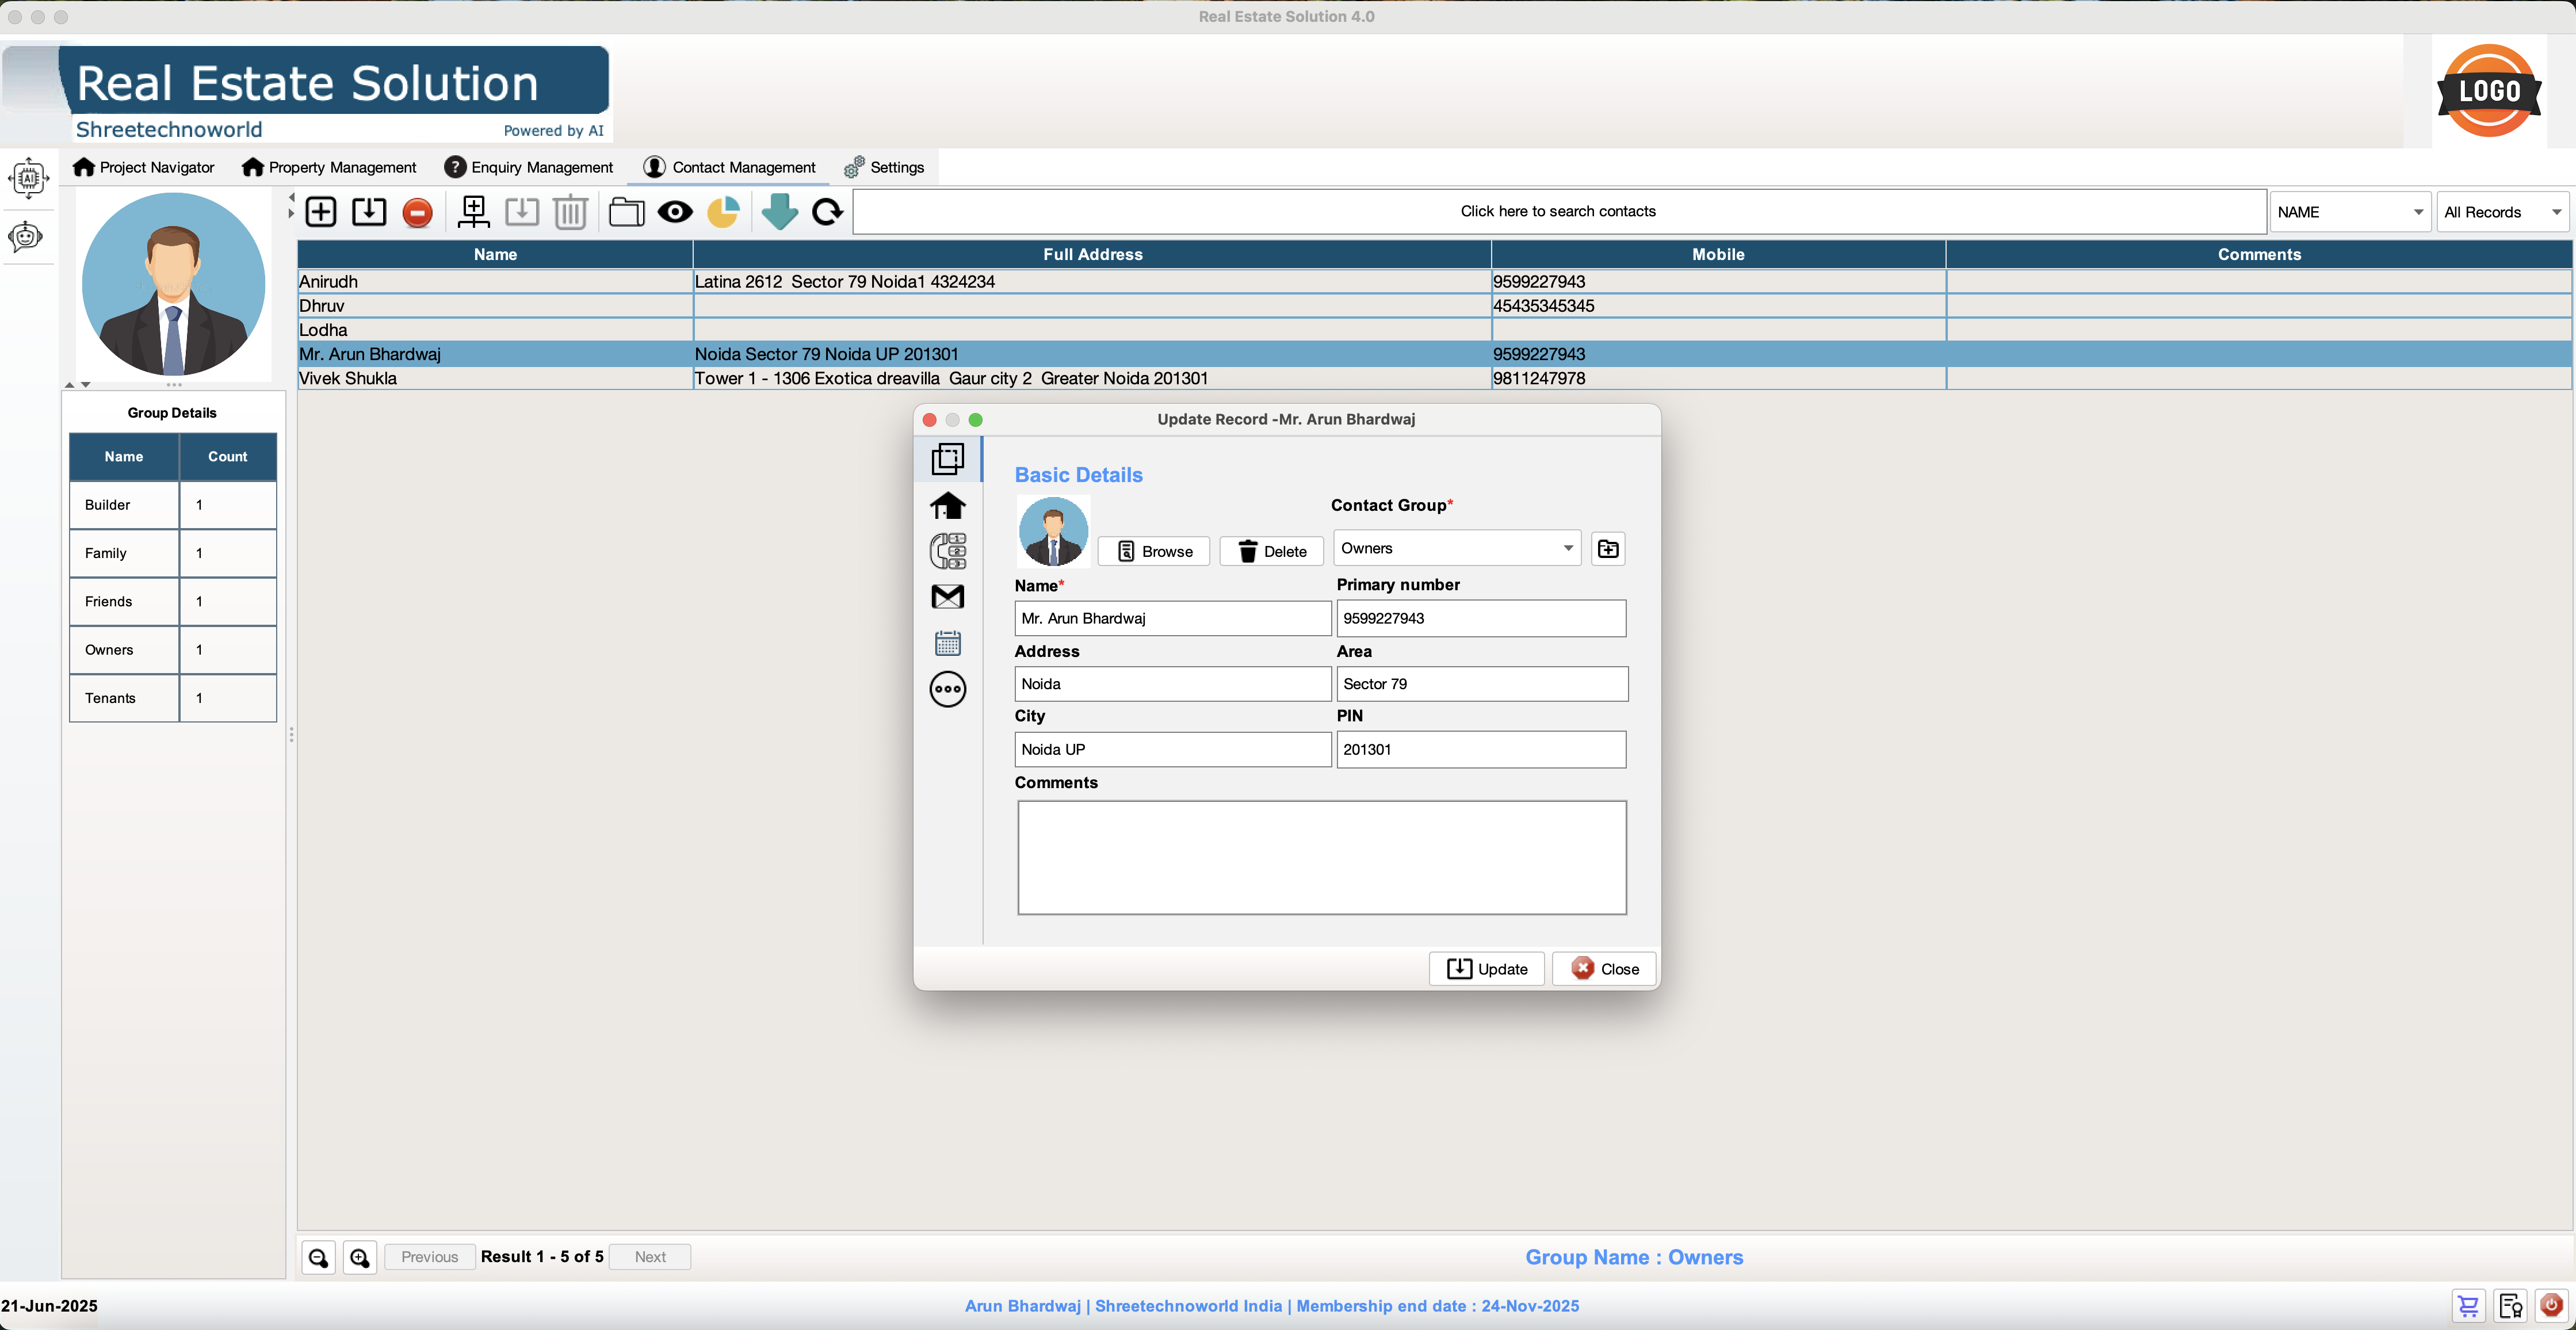Click the Browse photo button
This screenshot has height=1330, width=2576.
[1154, 552]
